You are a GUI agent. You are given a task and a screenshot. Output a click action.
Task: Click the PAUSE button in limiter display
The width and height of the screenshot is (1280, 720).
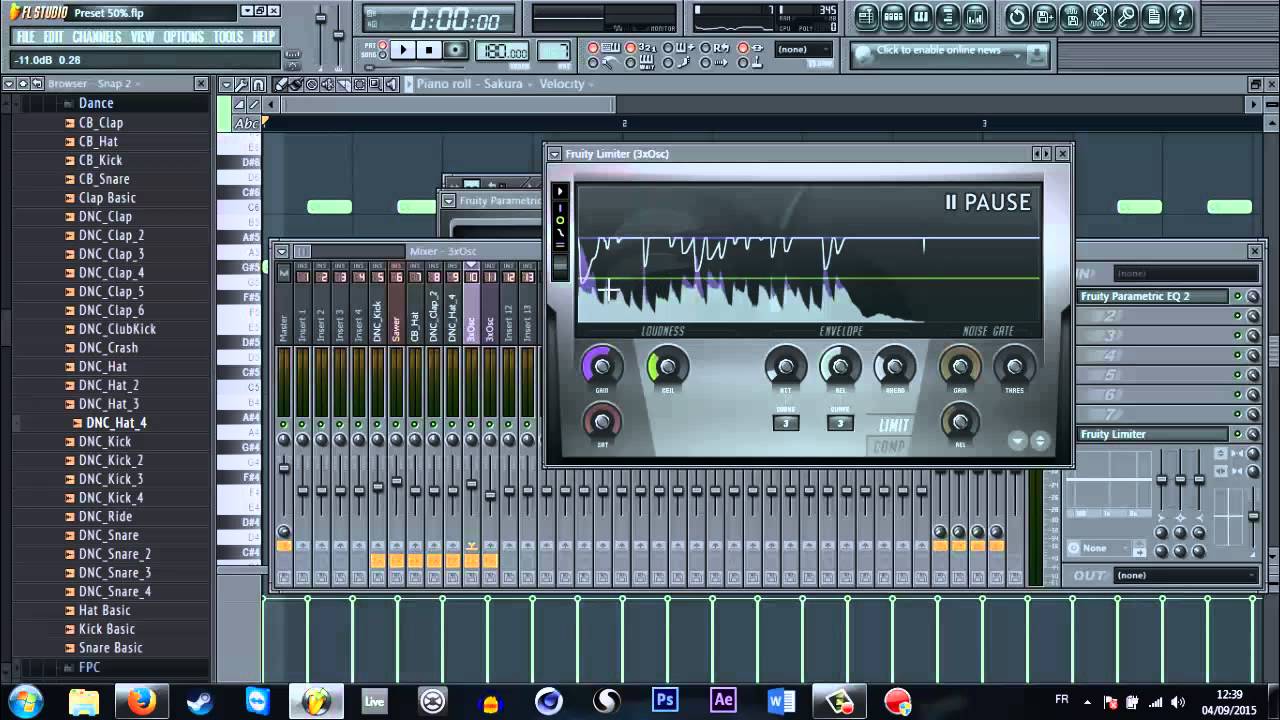pyautogui.click(x=988, y=202)
